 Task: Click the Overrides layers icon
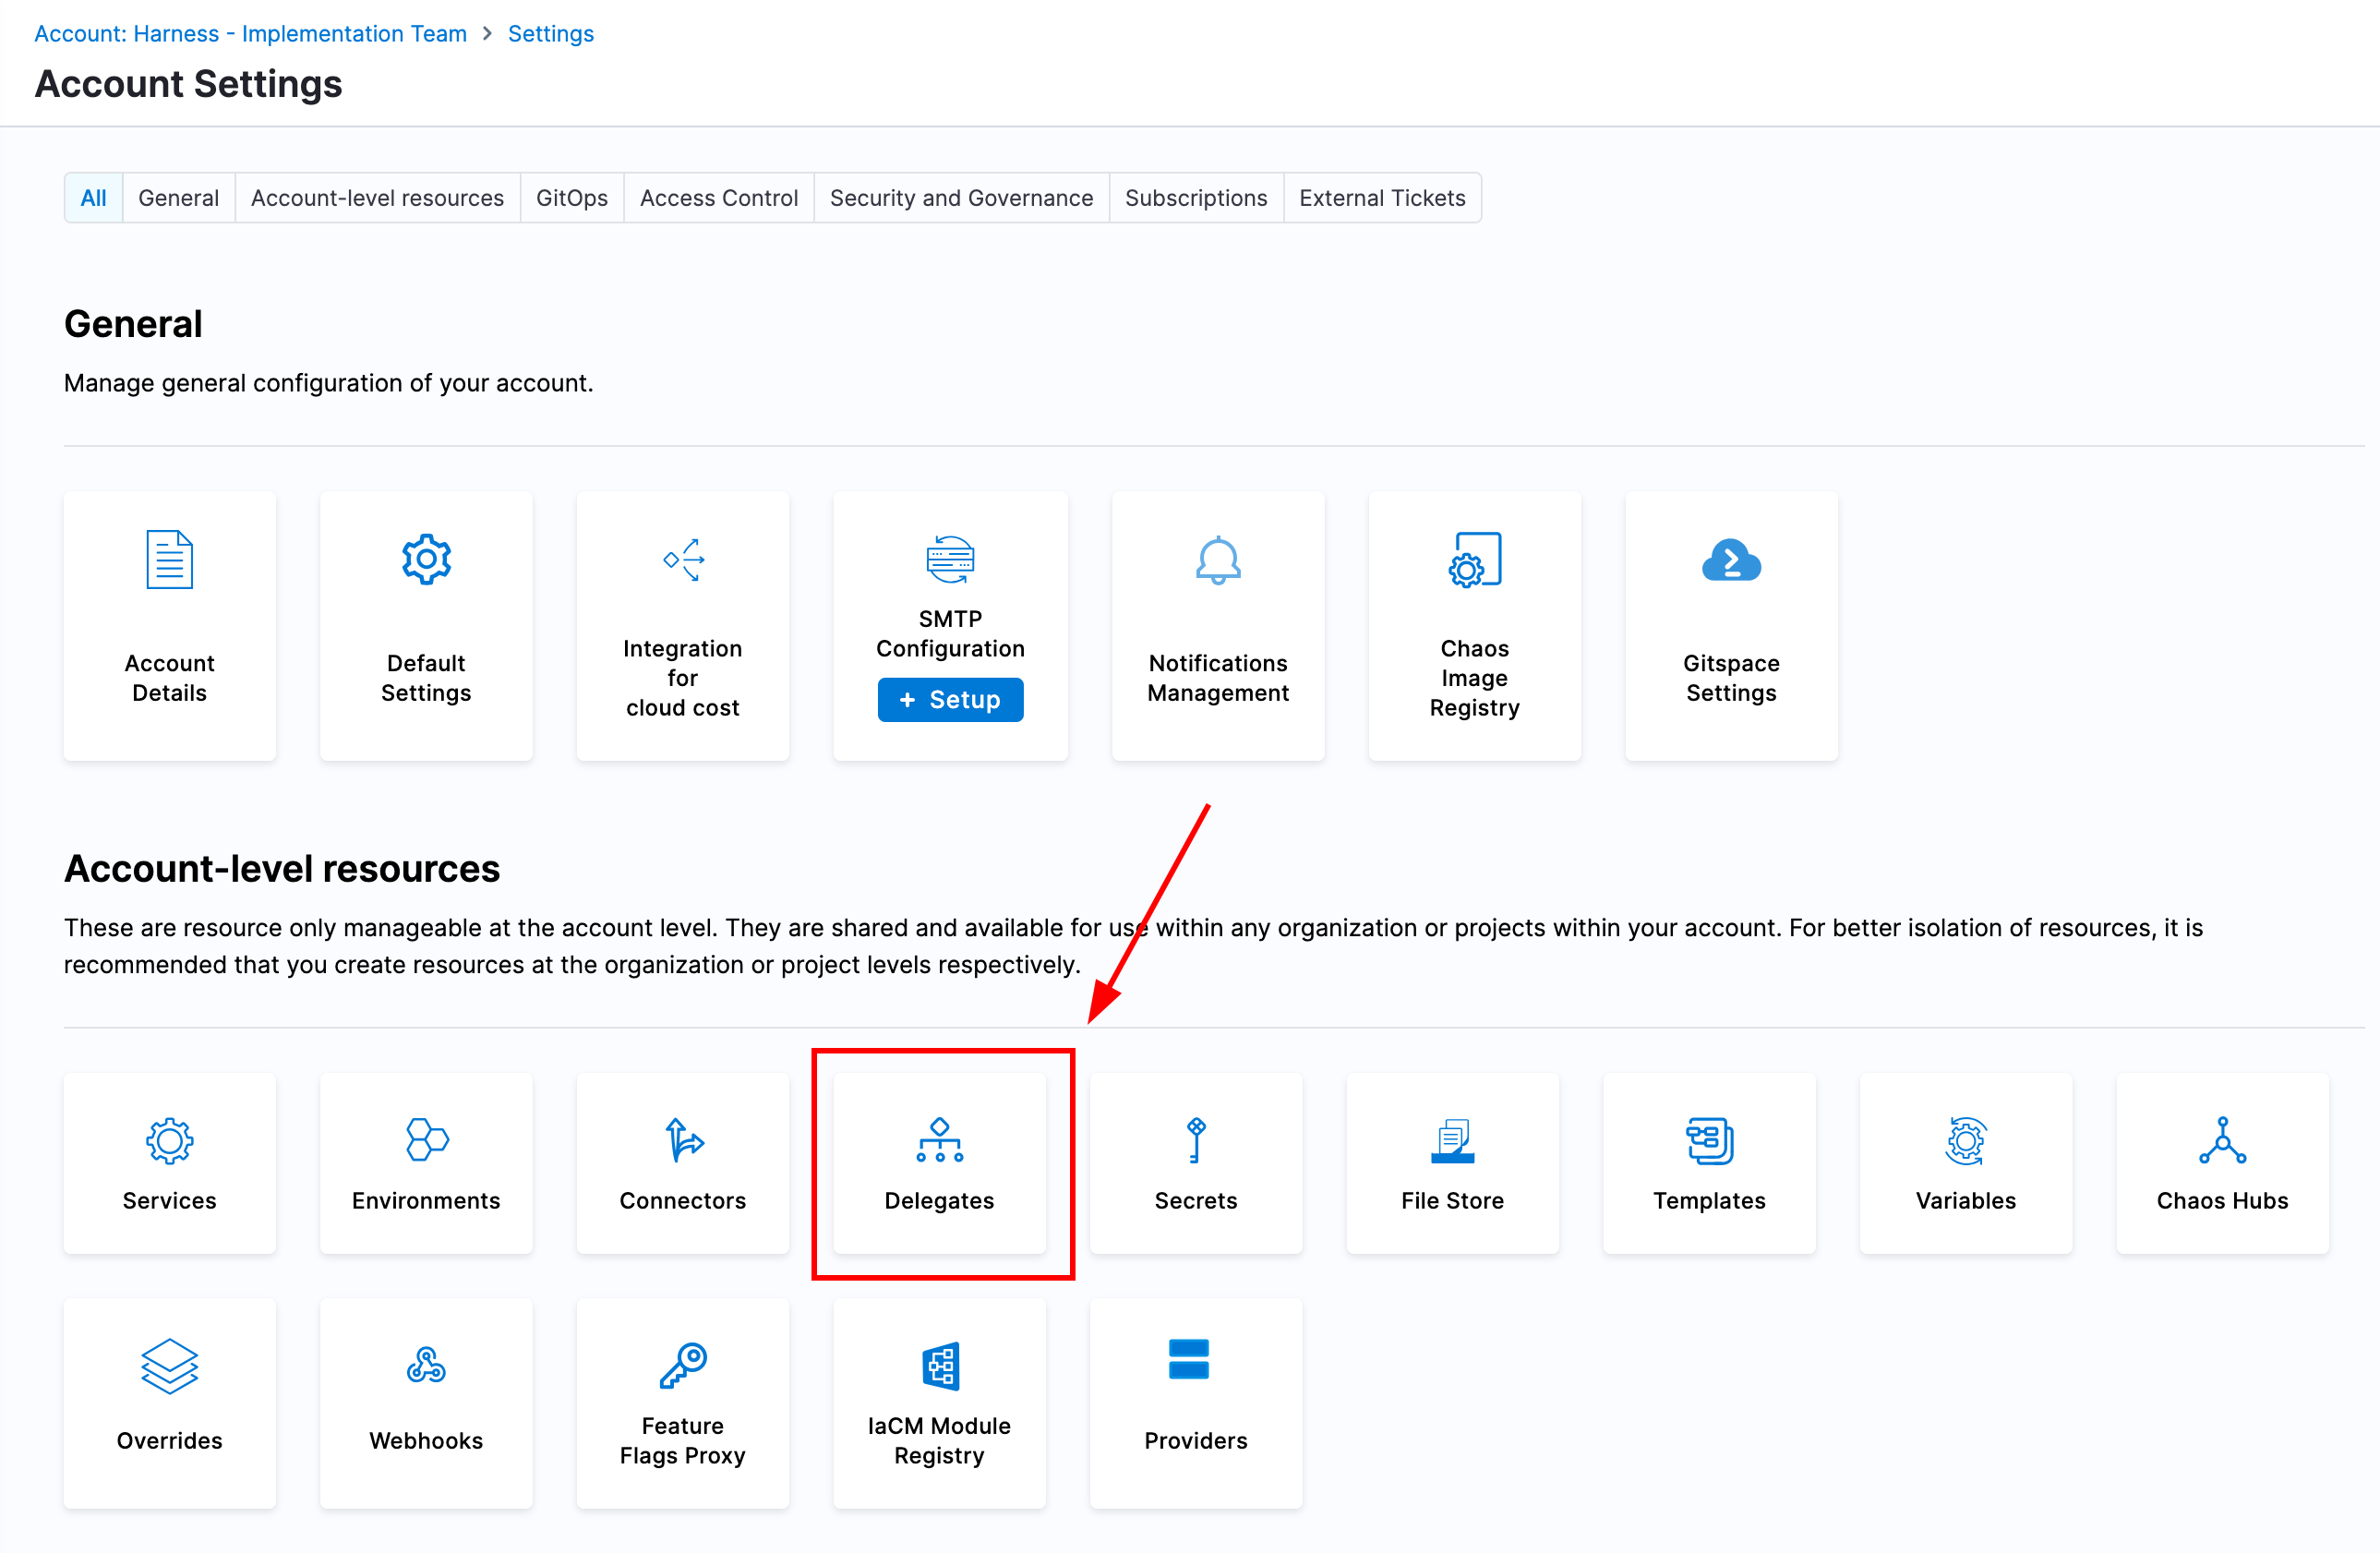(170, 1365)
